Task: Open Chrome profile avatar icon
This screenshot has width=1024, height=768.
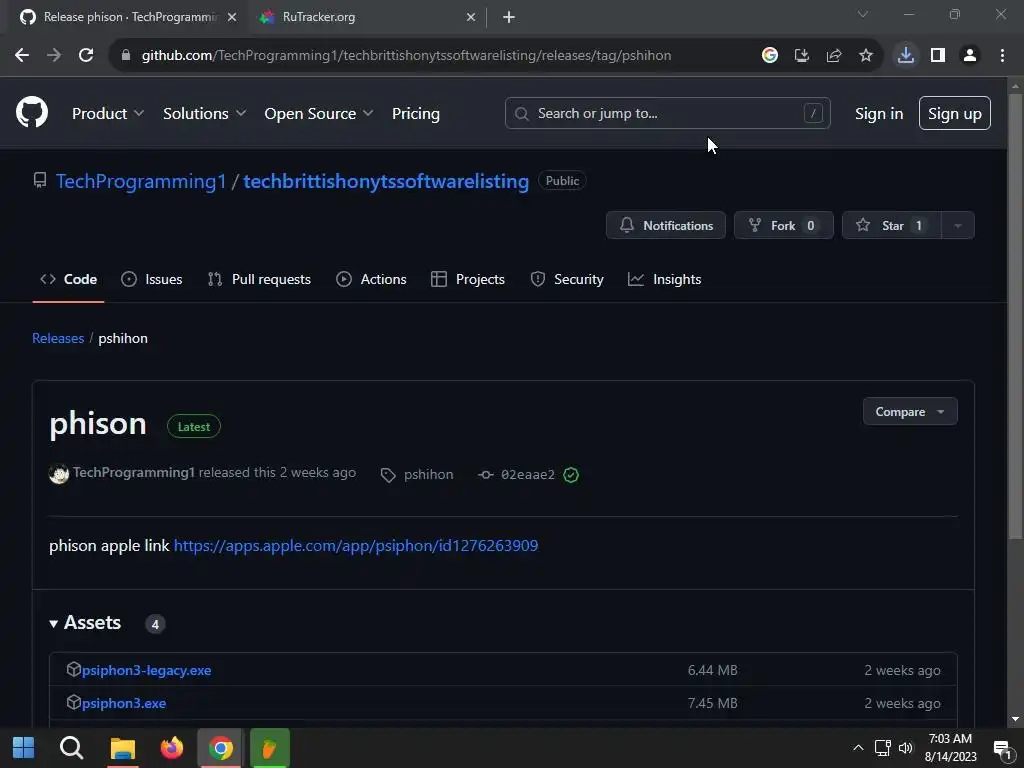Action: (x=970, y=56)
